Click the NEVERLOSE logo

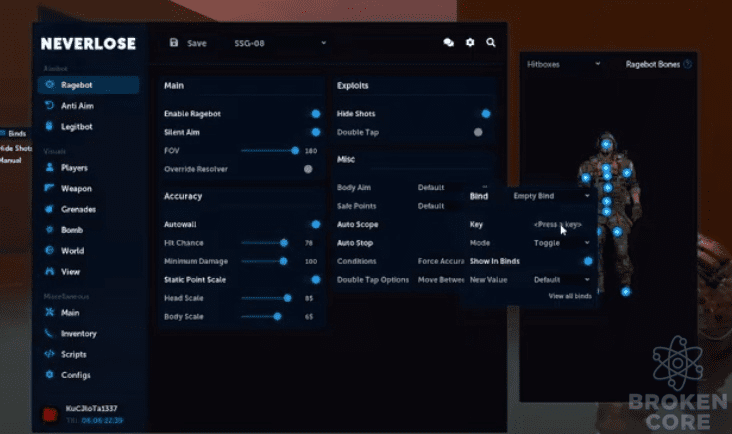(88, 43)
